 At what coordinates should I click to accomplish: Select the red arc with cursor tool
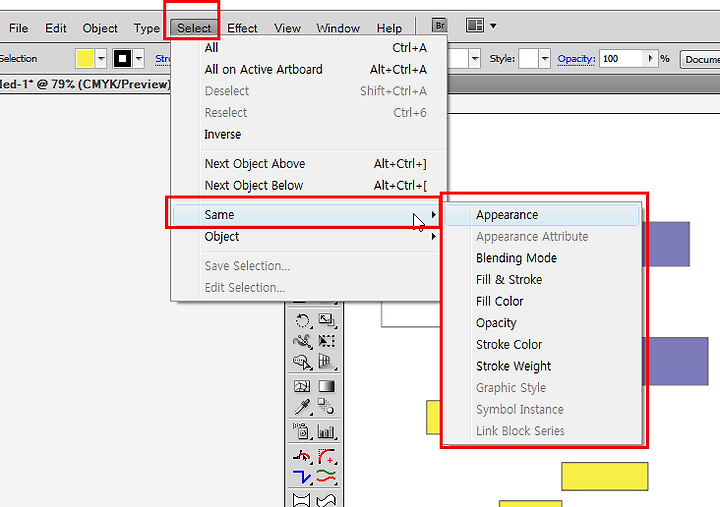(x=302, y=456)
